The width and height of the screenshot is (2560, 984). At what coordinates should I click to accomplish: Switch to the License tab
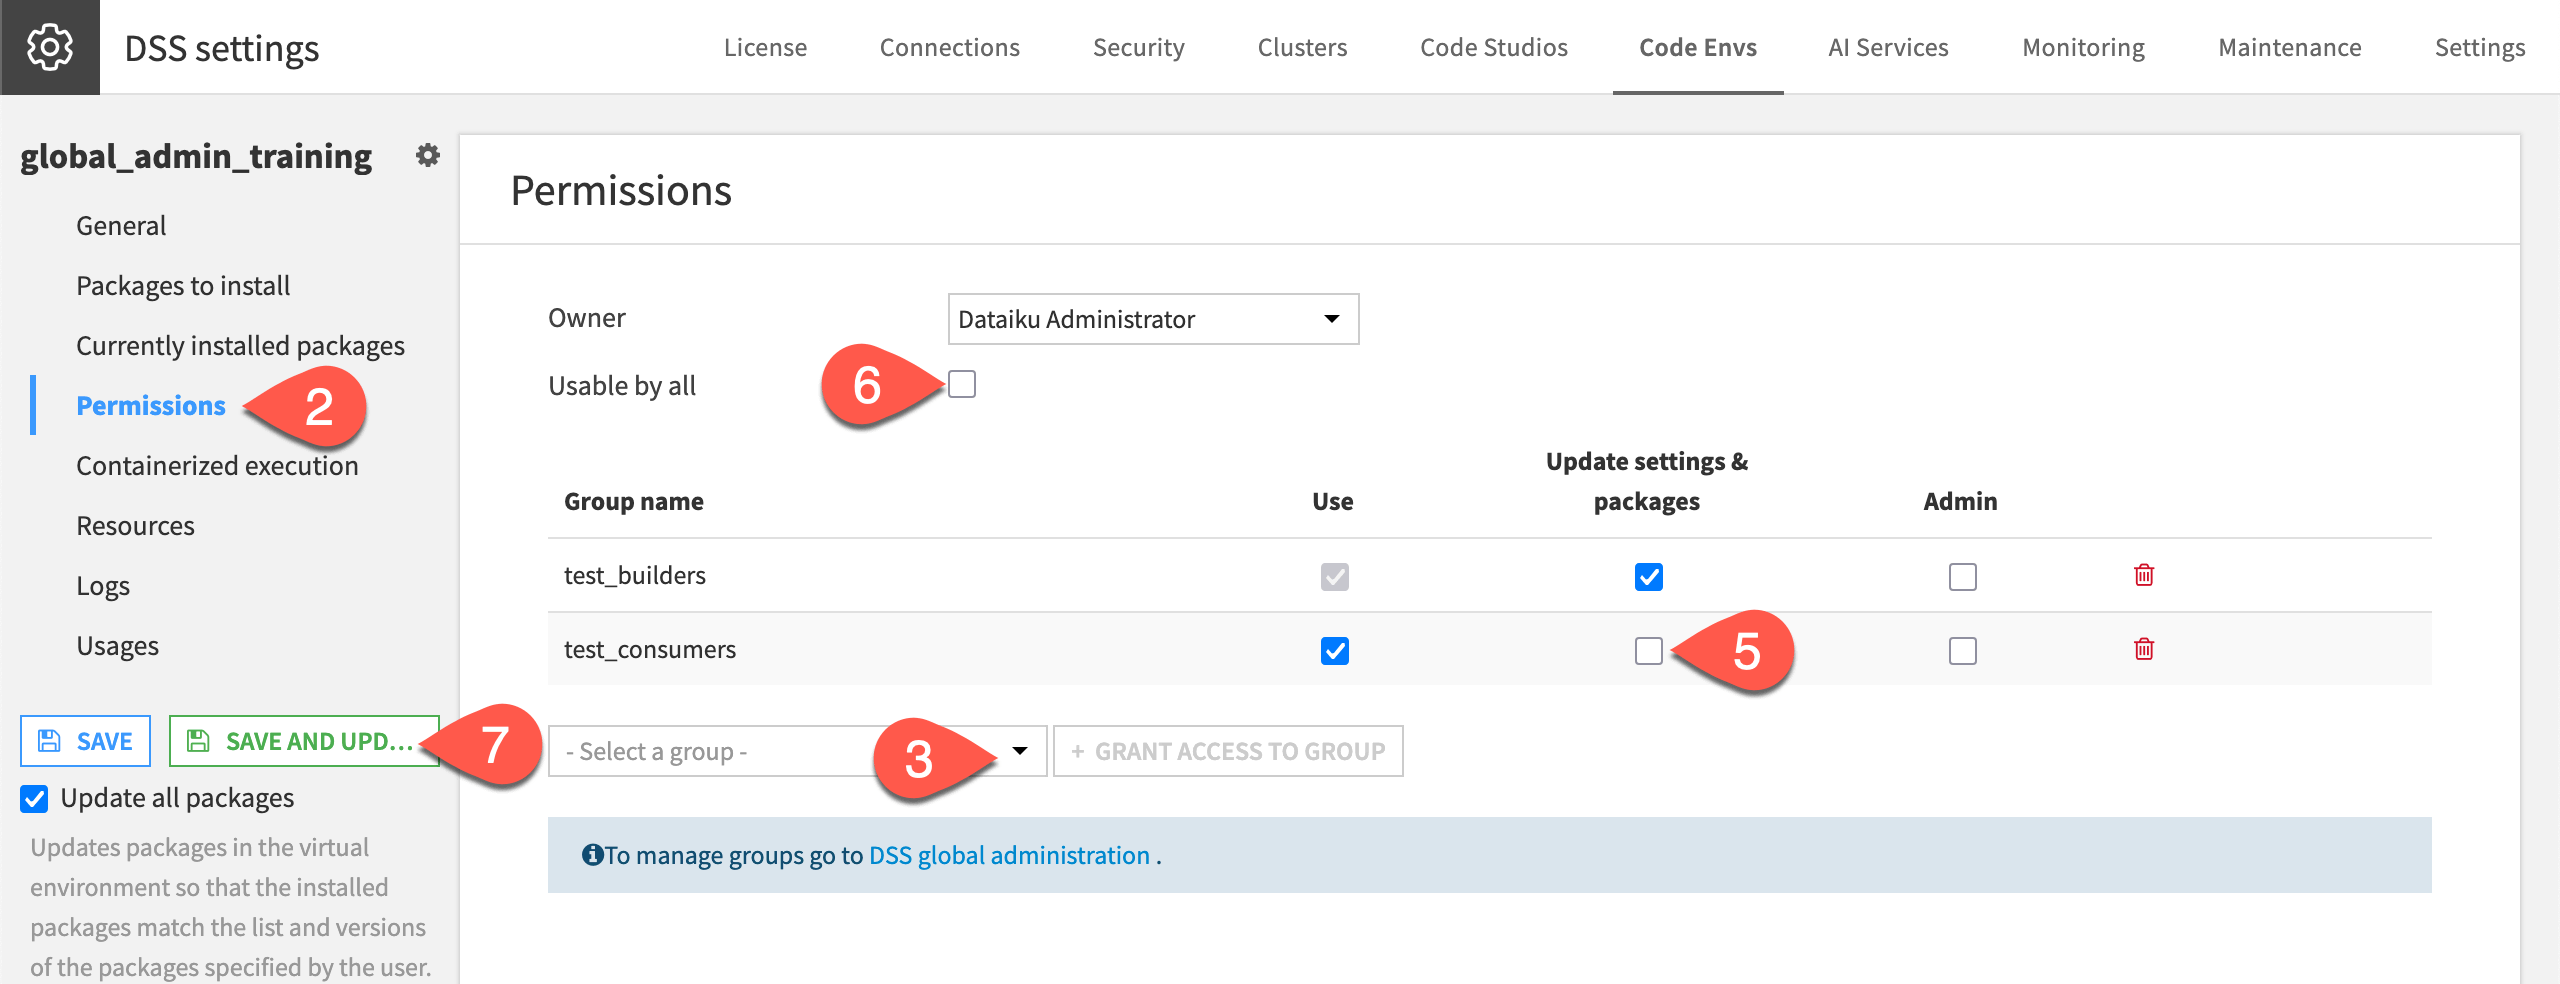coord(765,47)
